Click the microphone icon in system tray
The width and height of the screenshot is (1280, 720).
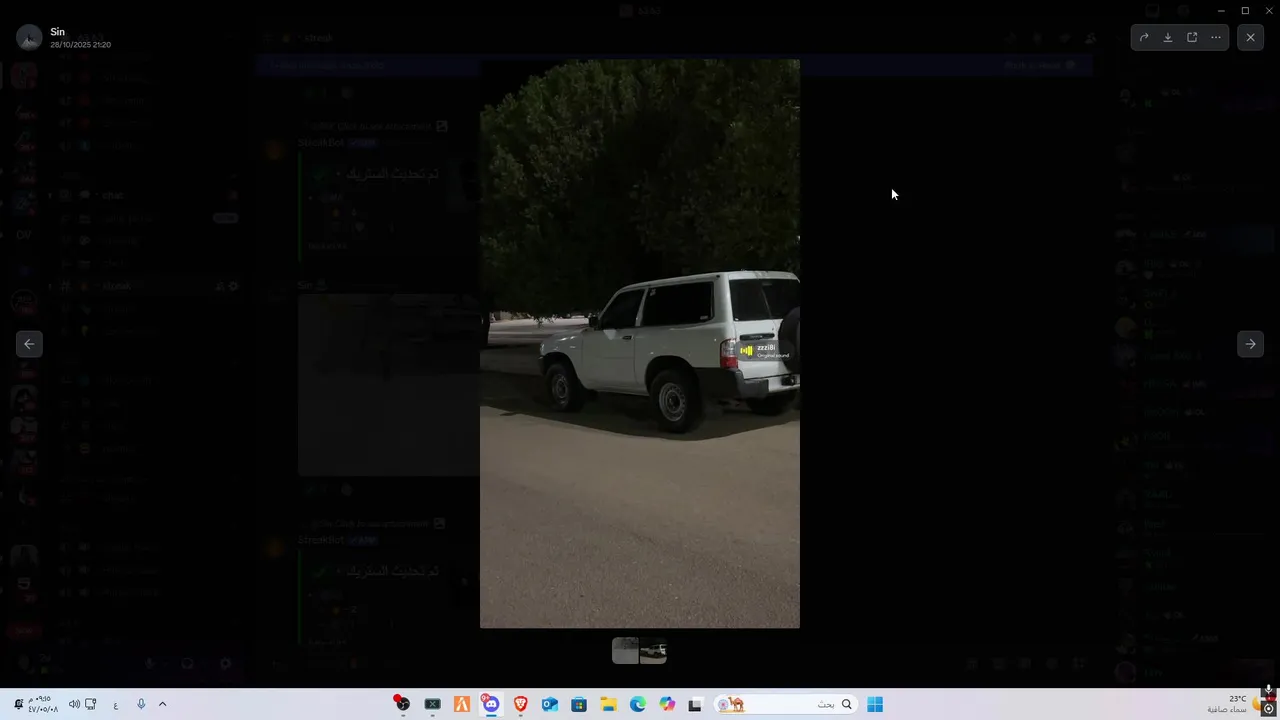pos(141,704)
